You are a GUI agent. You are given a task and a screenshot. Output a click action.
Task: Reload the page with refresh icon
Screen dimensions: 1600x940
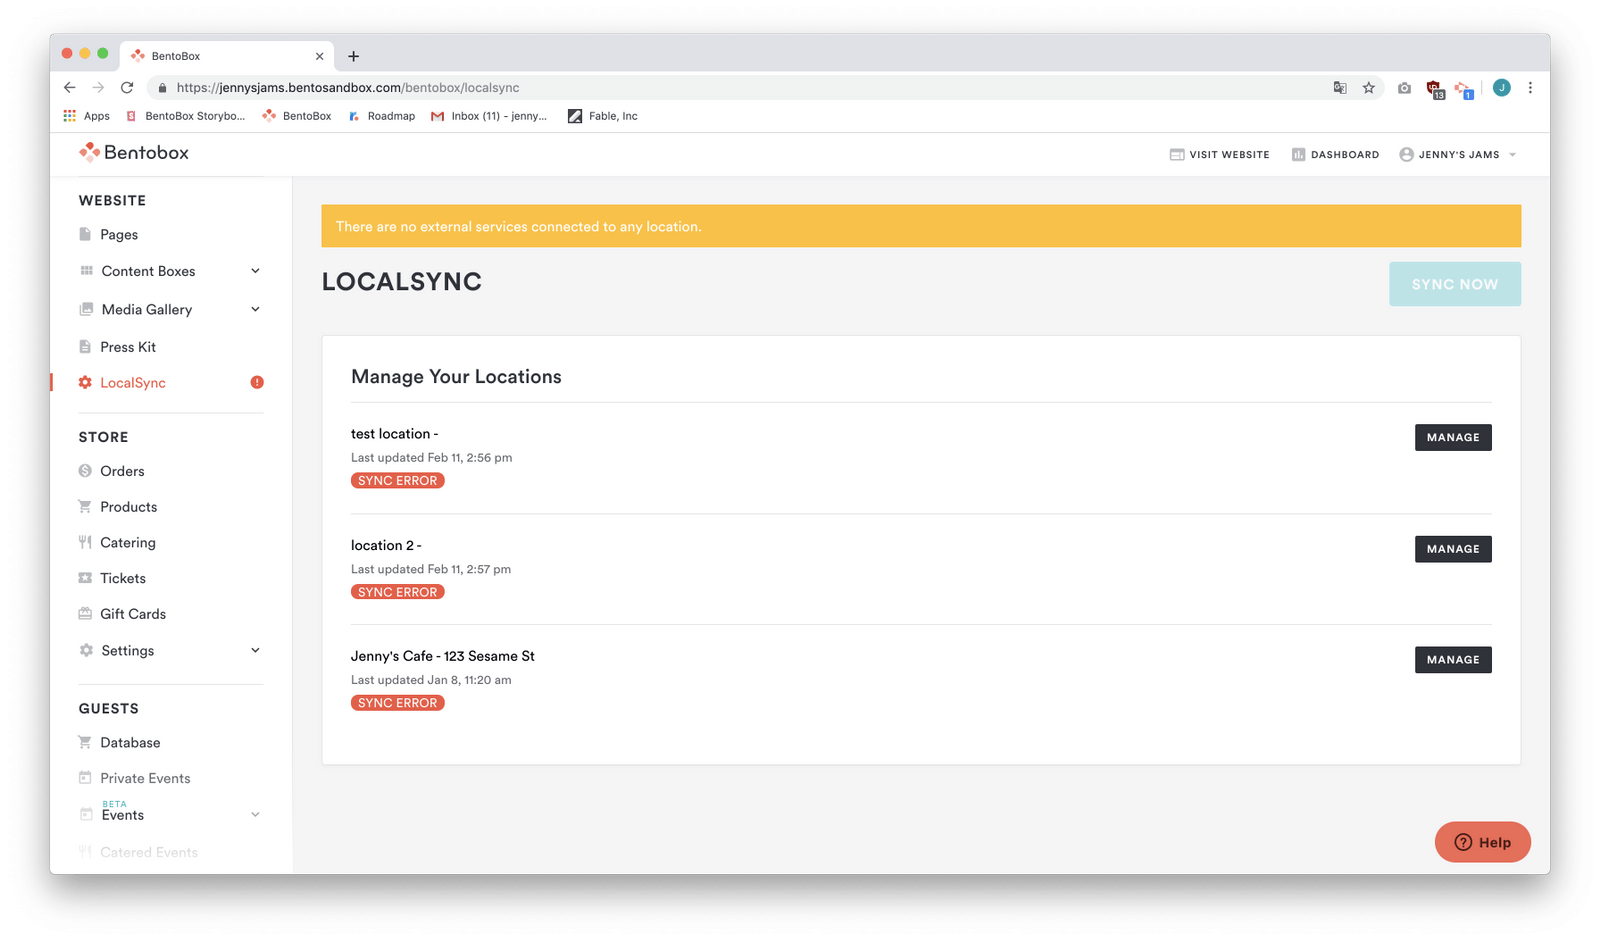tap(127, 88)
